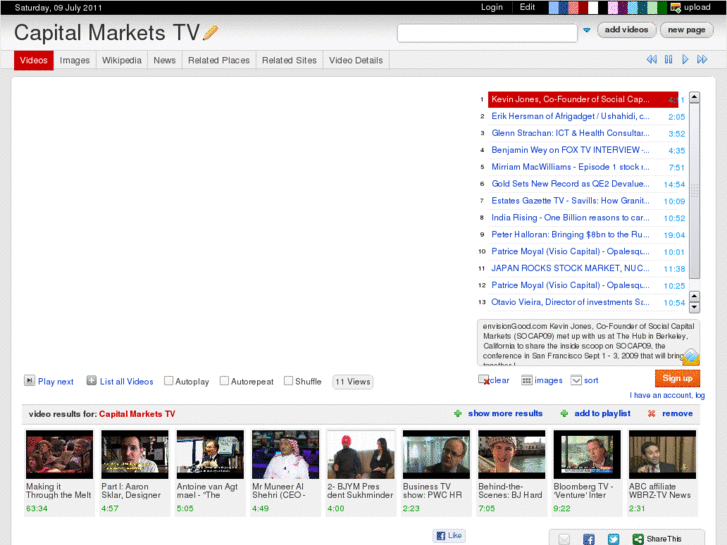Open the Mr Muneer Al Shehri video thumbnail
The height and width of the screenshot is (545, 727).
pos(286,454)
